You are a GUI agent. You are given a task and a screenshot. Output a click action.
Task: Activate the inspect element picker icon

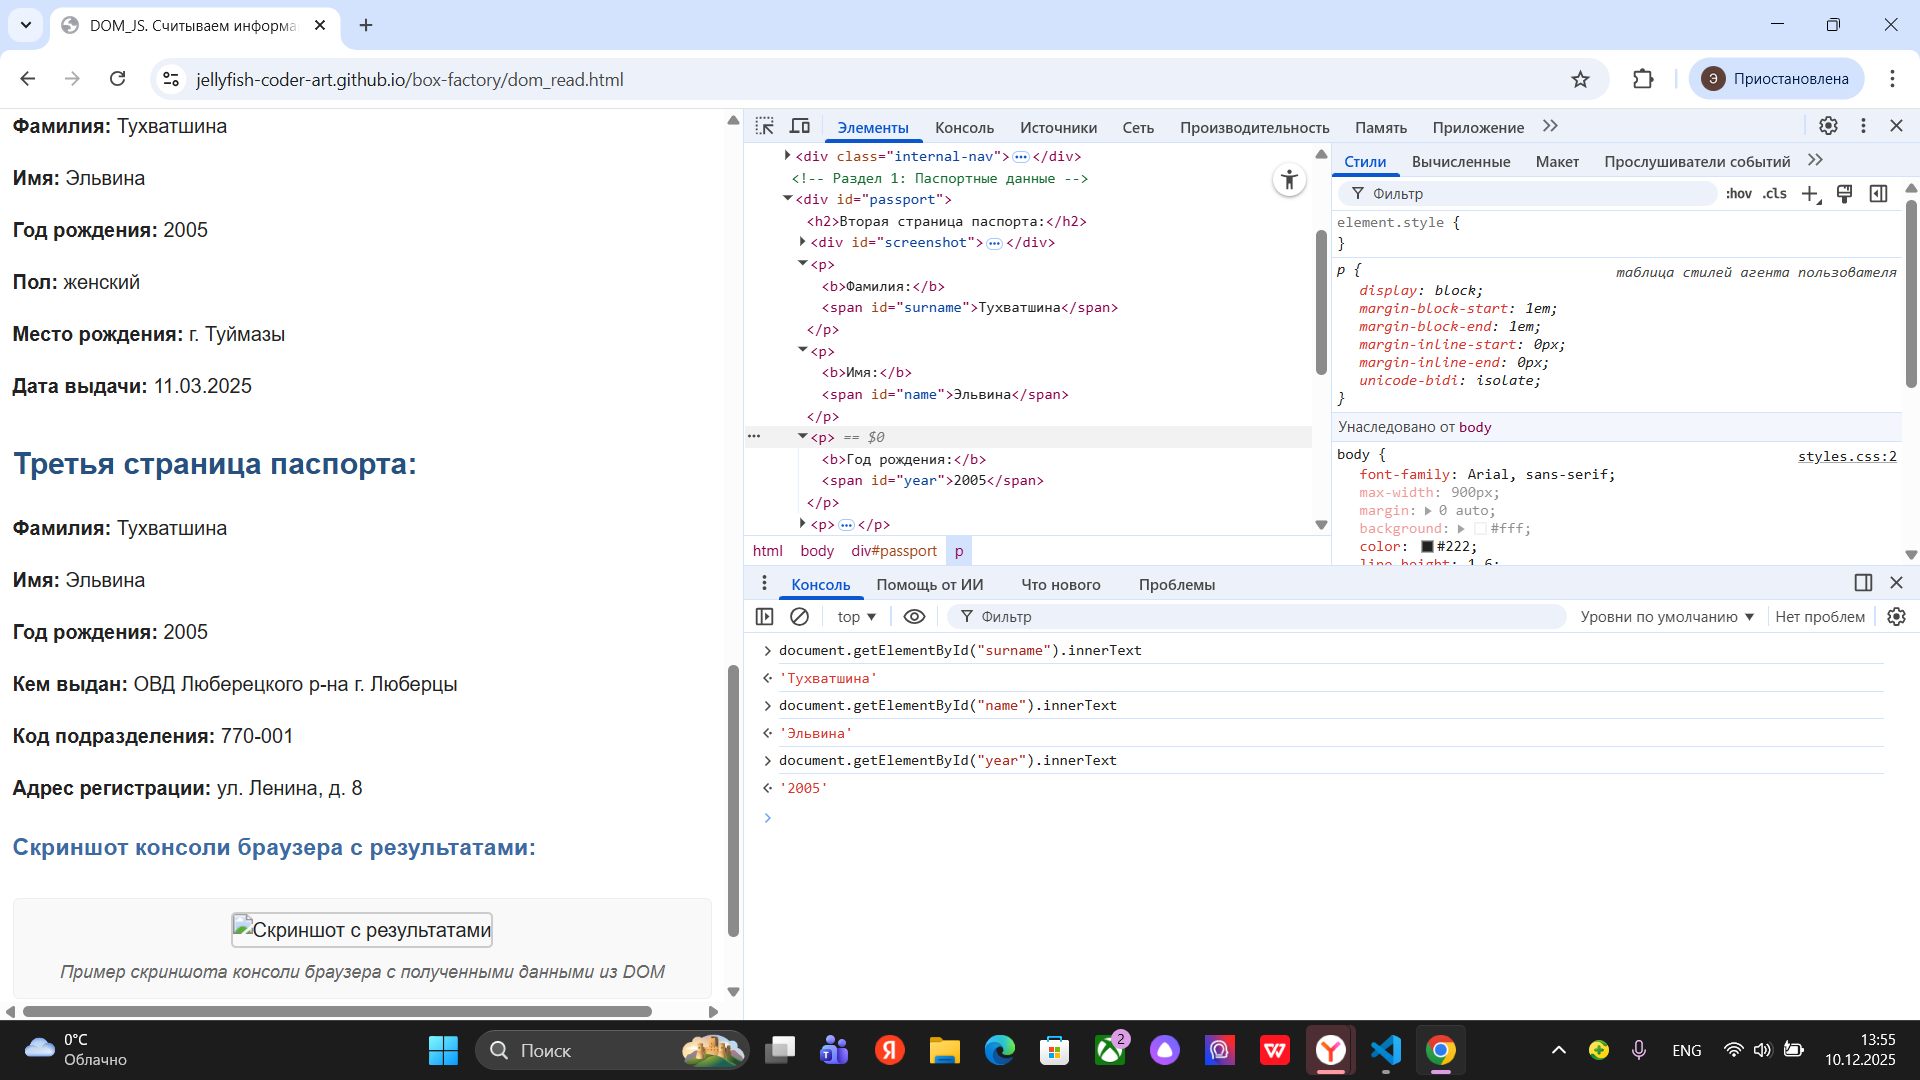[765, 126]
